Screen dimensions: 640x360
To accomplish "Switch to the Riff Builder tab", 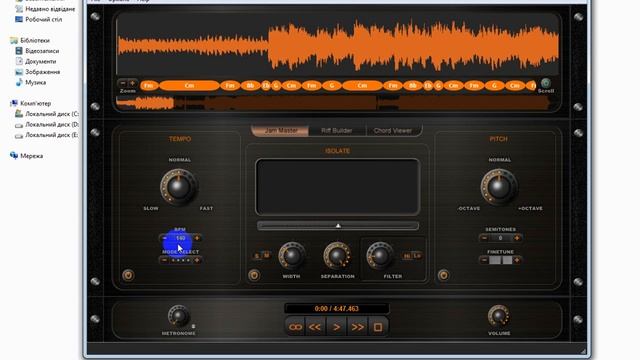I will (337, 131).
